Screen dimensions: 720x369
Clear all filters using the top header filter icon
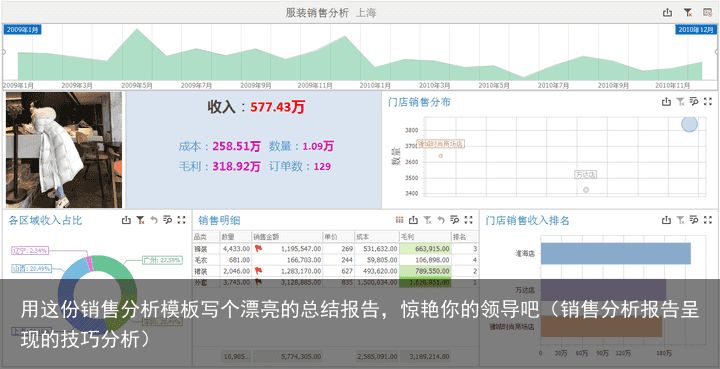688,13
